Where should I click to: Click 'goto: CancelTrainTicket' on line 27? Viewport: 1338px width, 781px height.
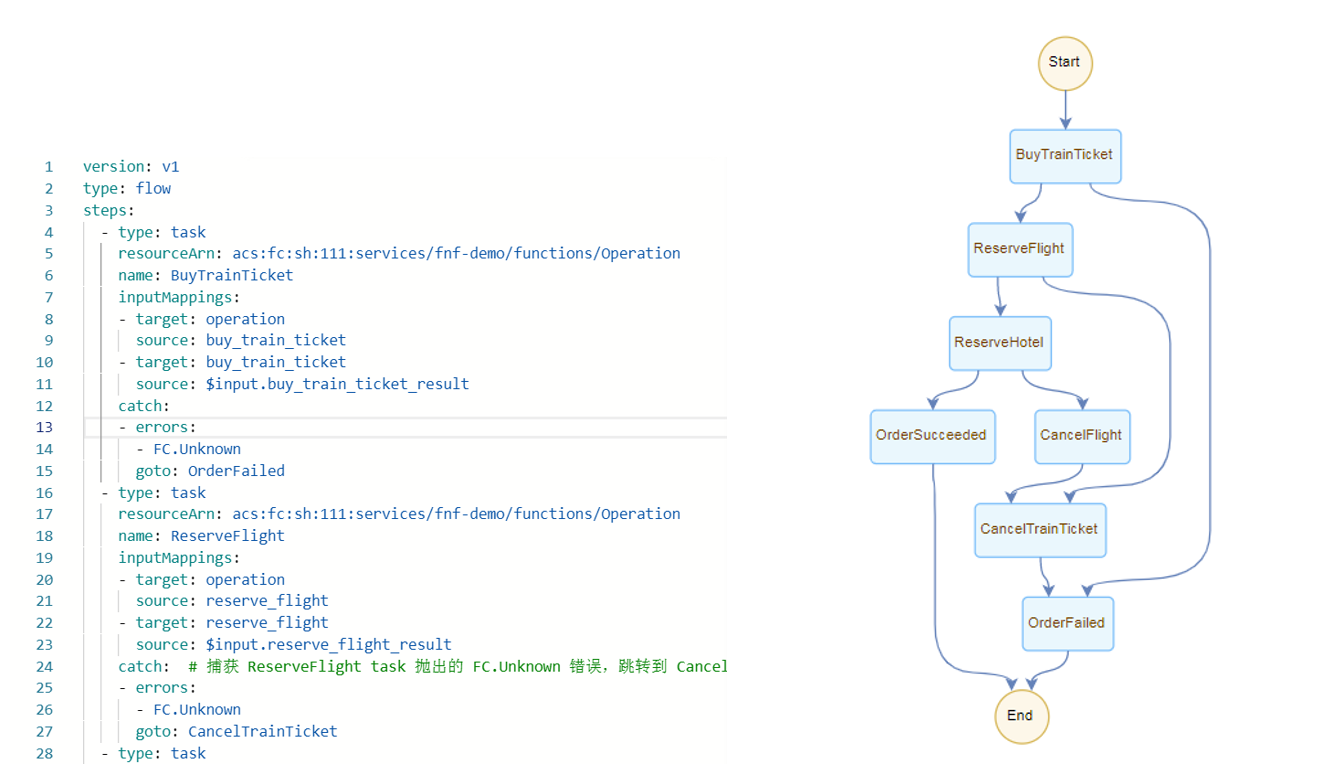pos(237,731)
